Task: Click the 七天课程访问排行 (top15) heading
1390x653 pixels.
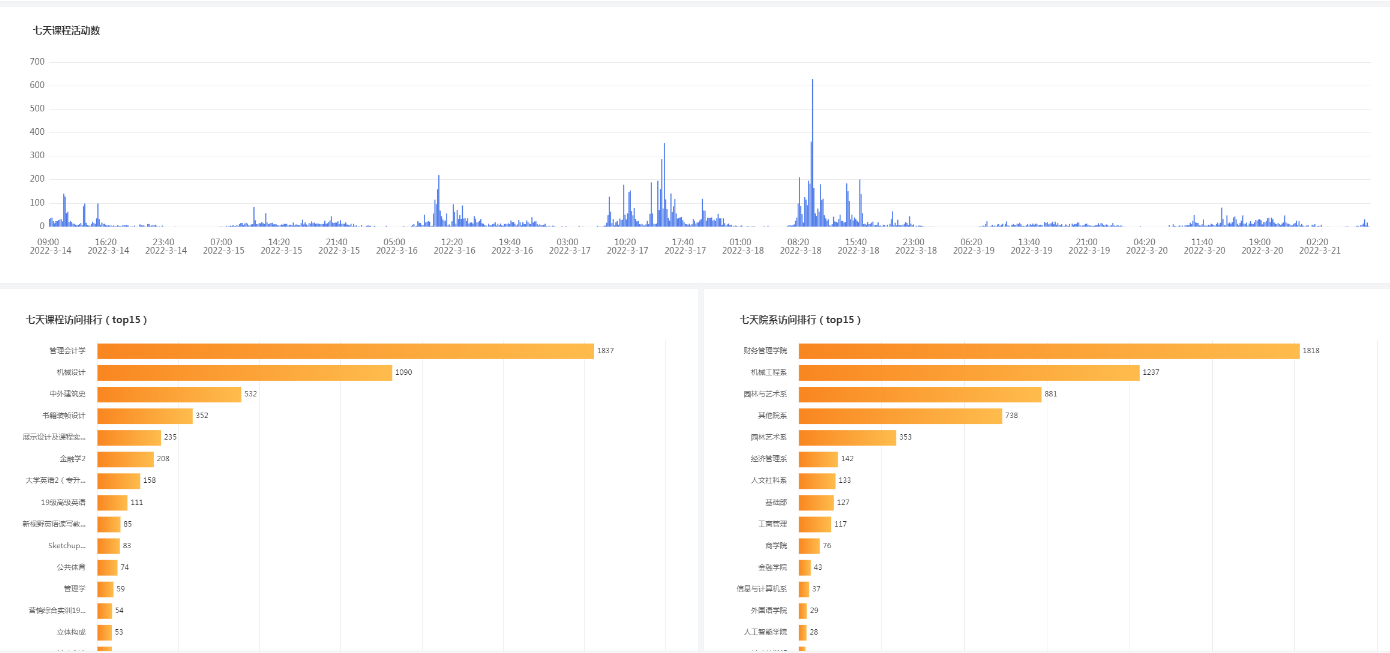Action: pos(87,320)
